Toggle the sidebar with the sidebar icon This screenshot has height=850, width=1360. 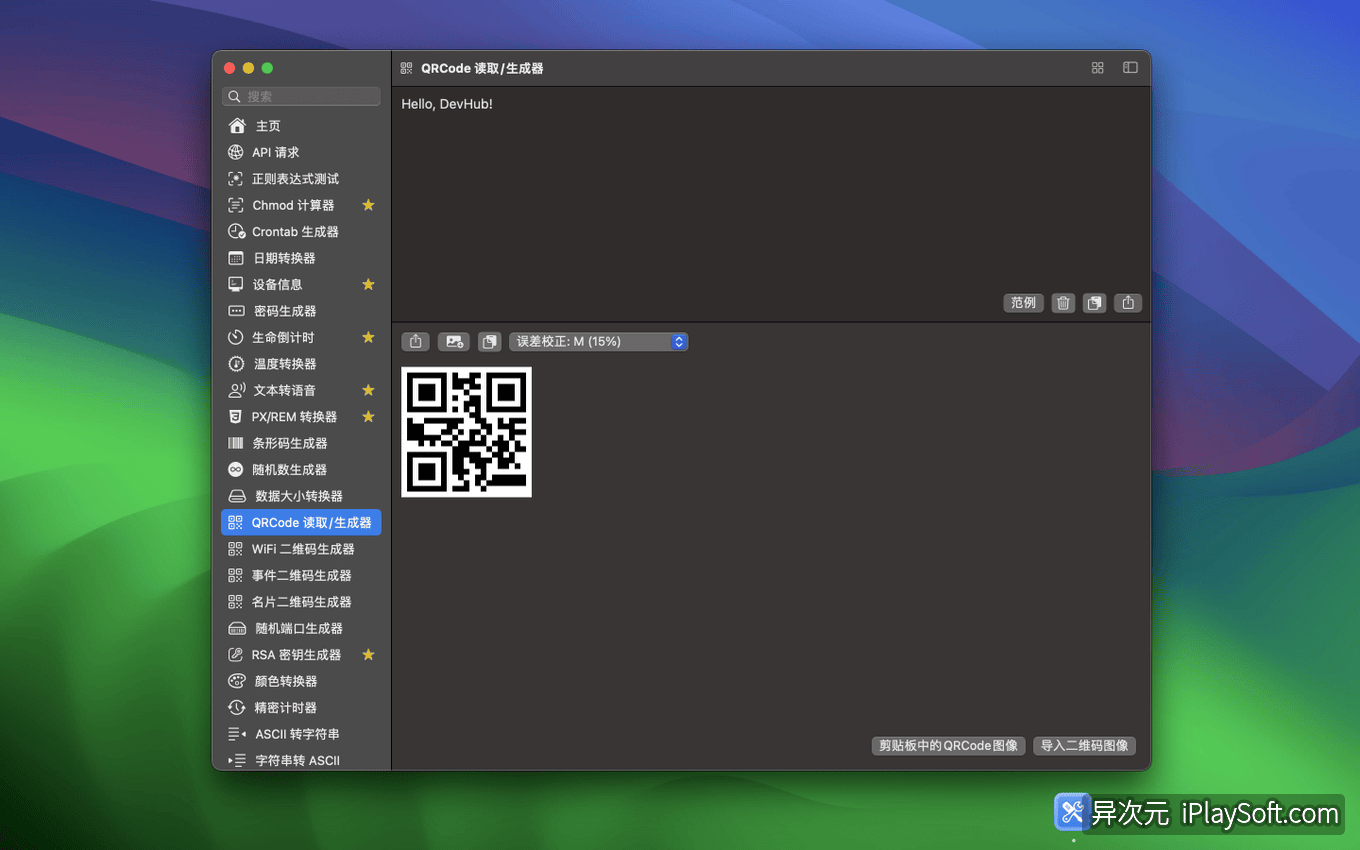point(1130,68)
